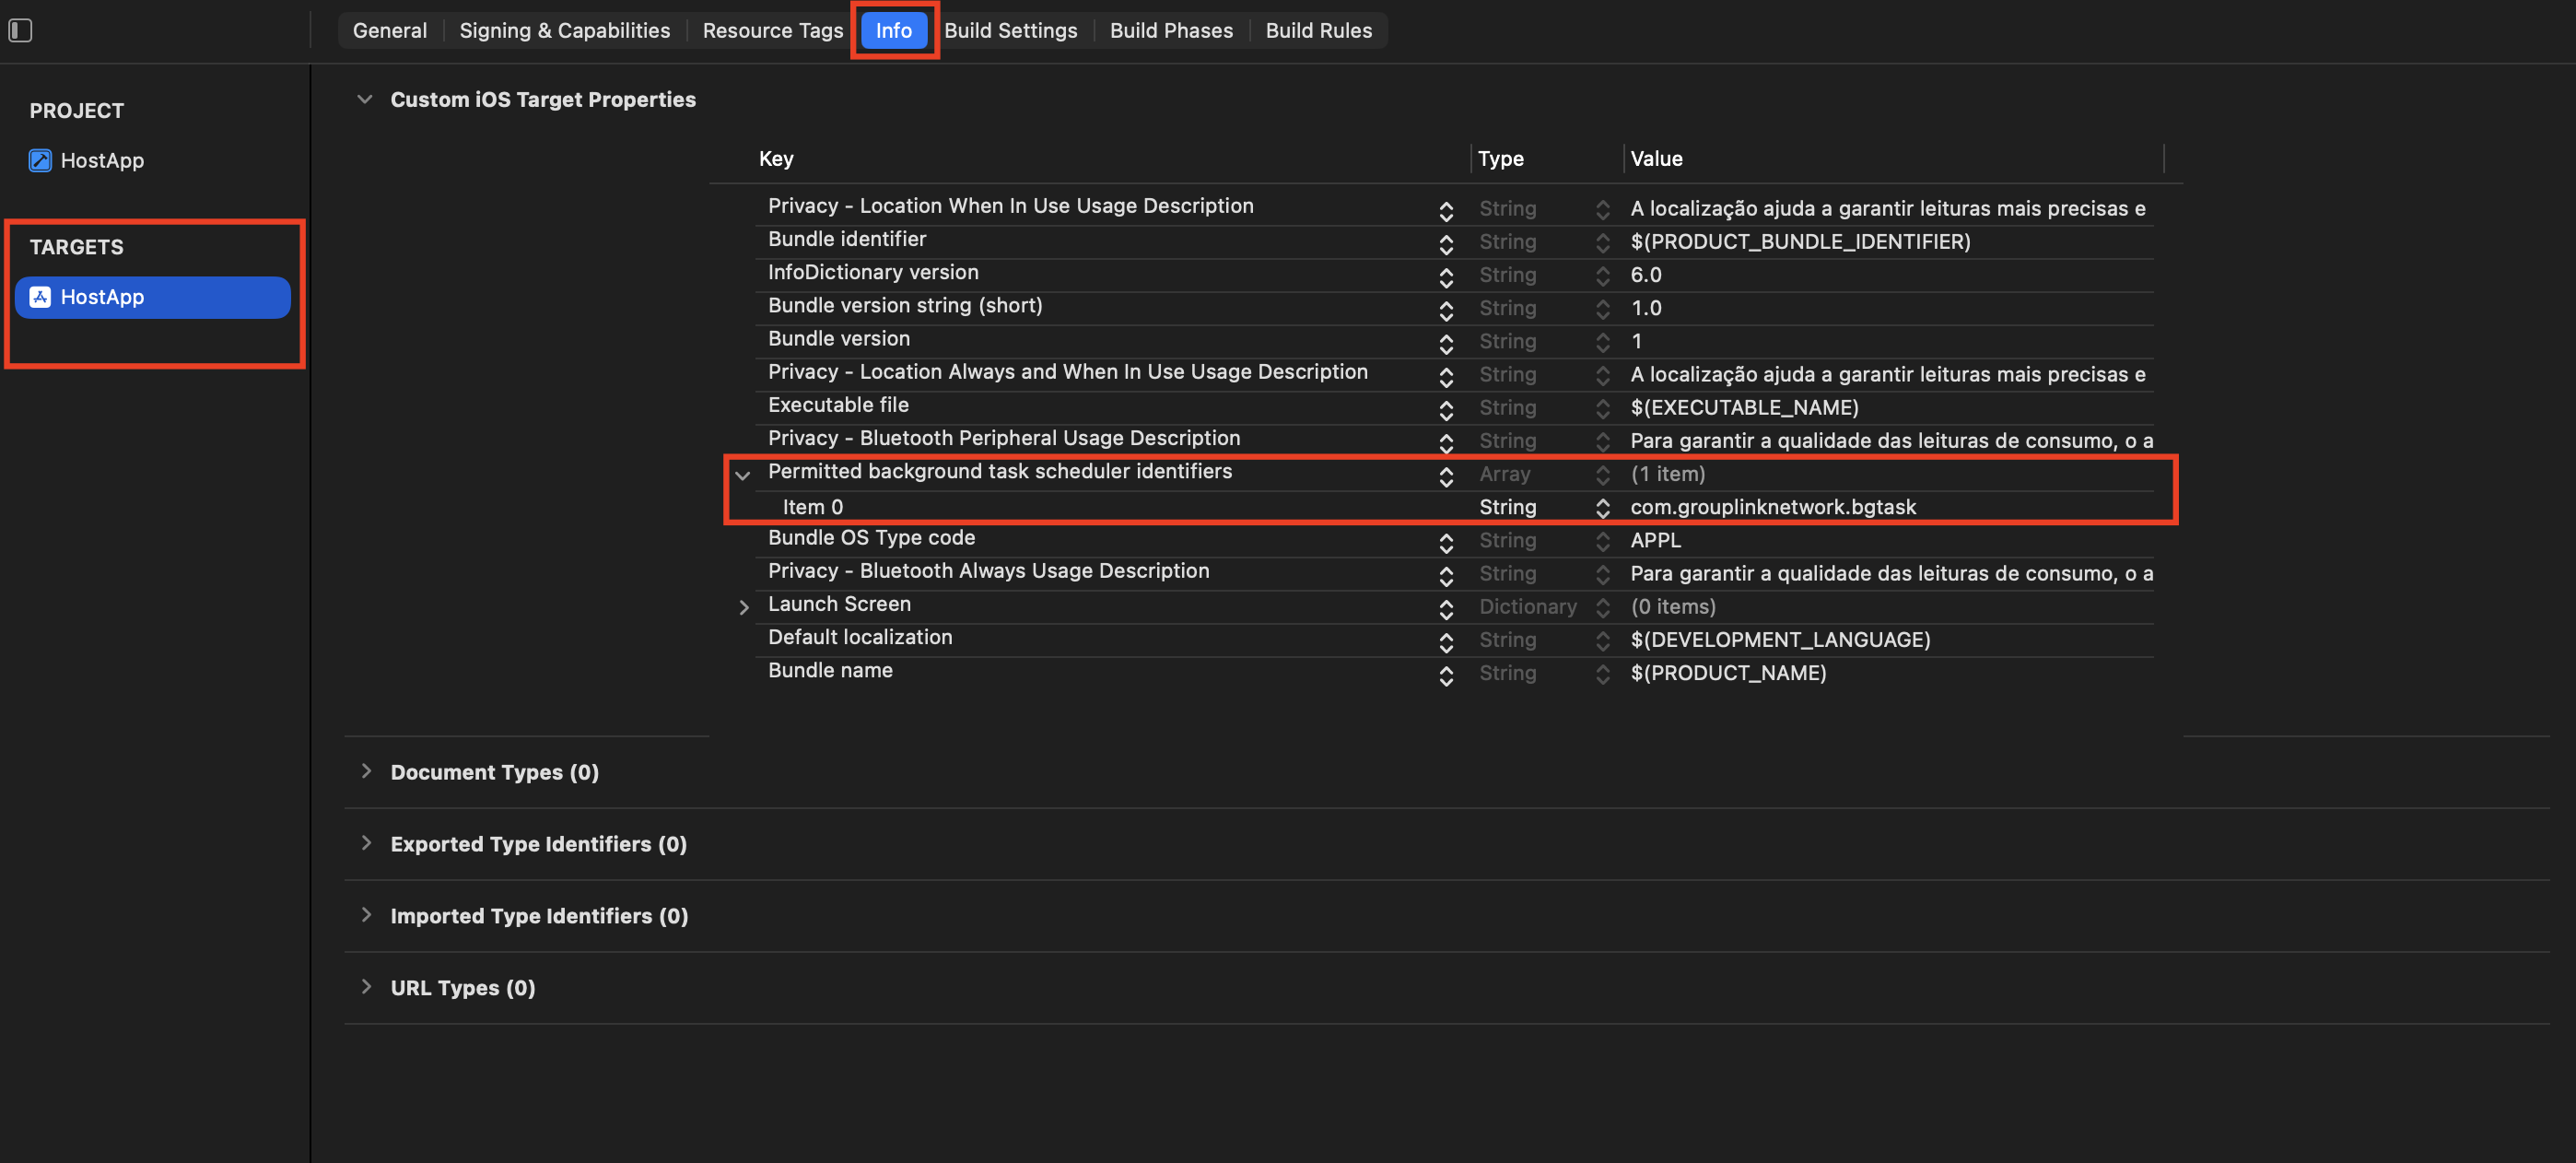Open key stepper for Bundle OS Type code

coord(1446,542)
